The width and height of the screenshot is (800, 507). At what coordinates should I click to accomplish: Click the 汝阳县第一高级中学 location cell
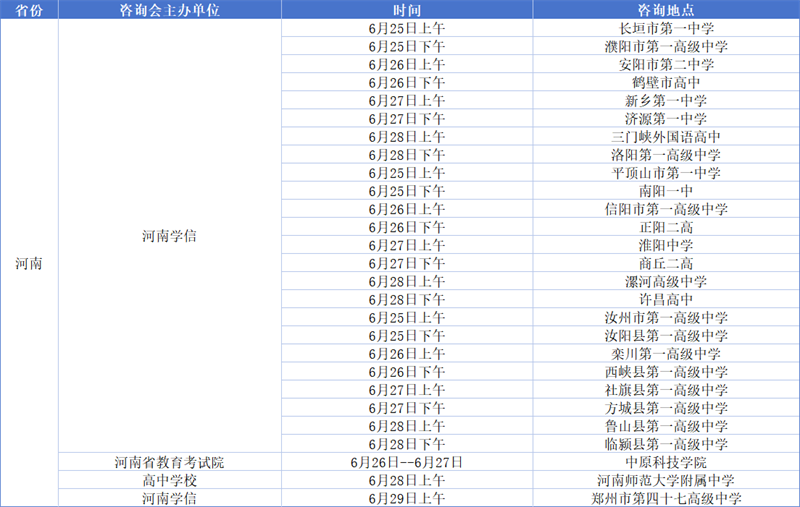[x=666, y=336]
